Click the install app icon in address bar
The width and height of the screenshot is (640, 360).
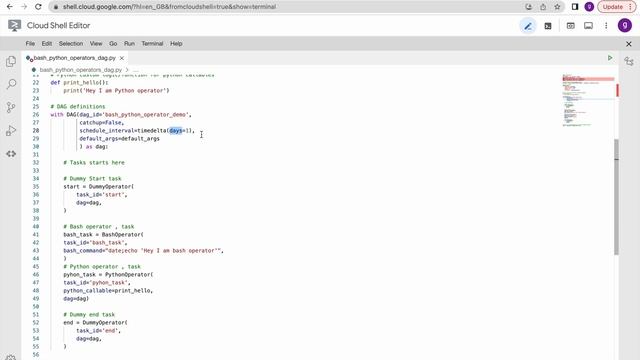click(x=529, y=7)
